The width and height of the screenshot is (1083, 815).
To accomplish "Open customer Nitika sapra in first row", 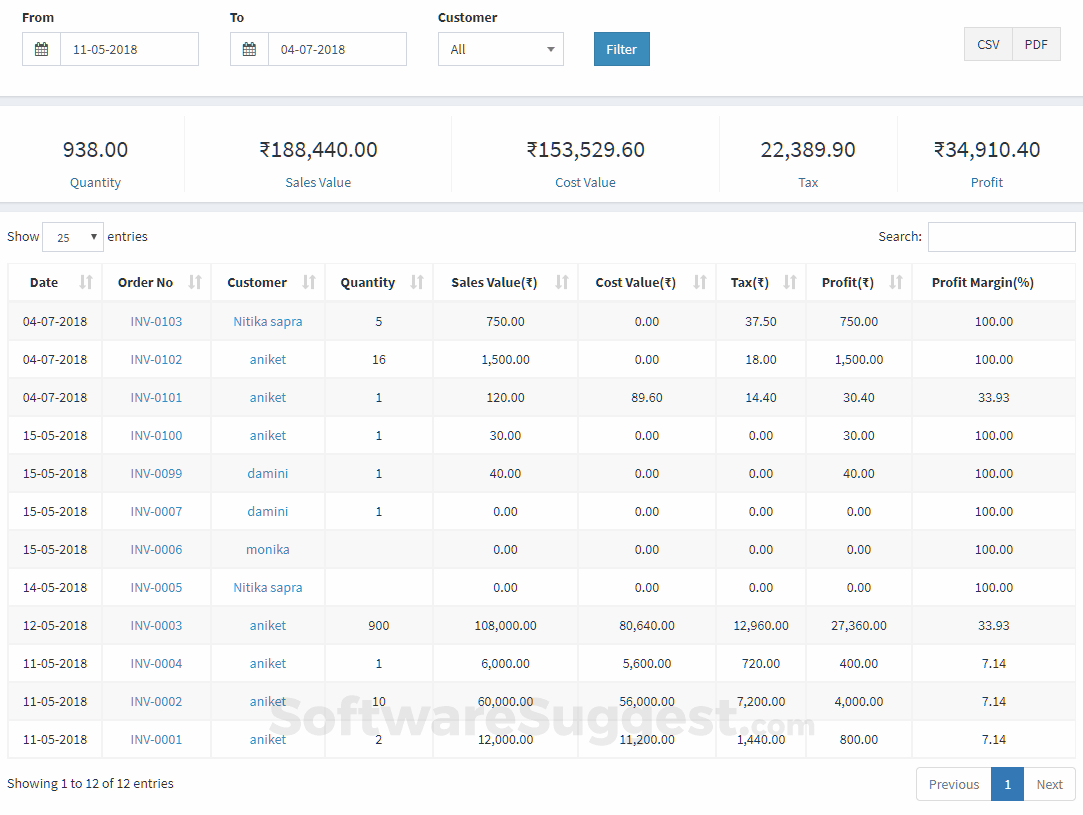I will pyautogui.click(x=268, y=321).
